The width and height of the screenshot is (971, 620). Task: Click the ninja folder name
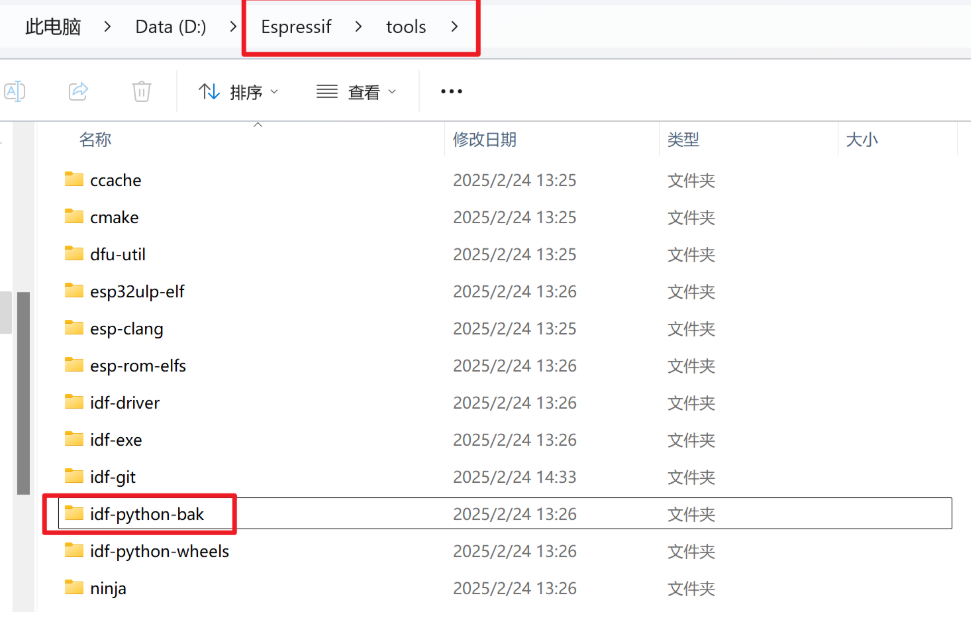point(108,588)
